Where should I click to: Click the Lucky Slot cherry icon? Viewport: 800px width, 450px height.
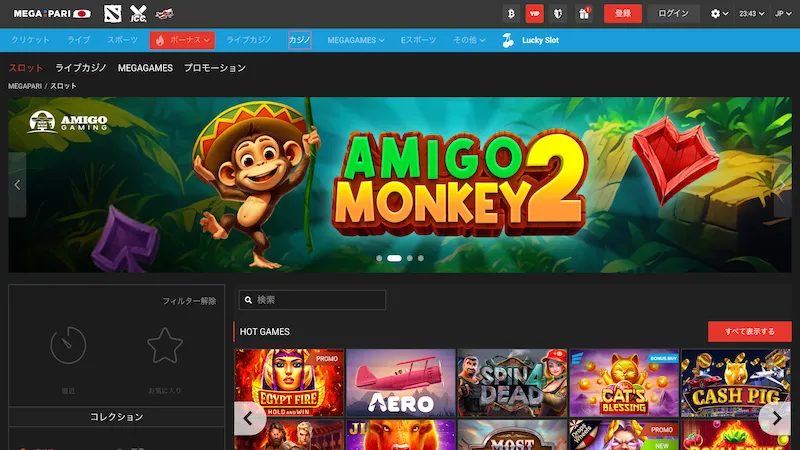point(508,40)
